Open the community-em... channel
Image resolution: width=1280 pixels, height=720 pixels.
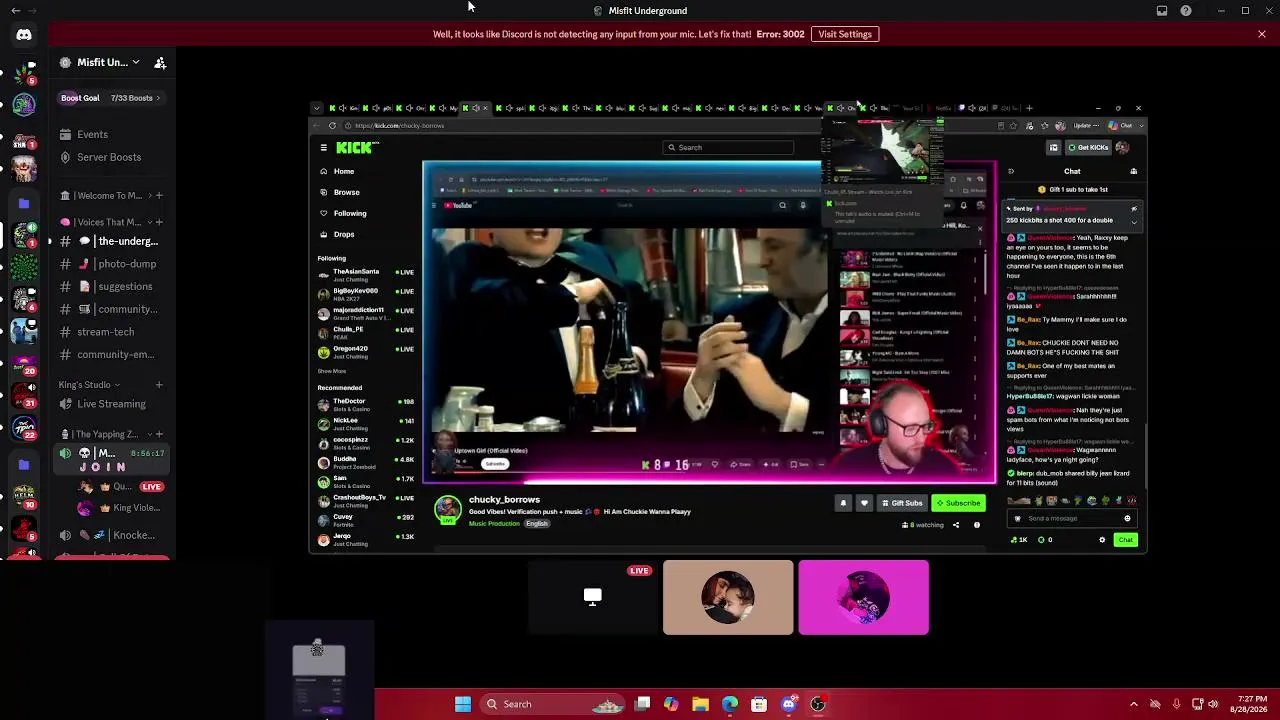pyautogui.click(x=112, y=355)
